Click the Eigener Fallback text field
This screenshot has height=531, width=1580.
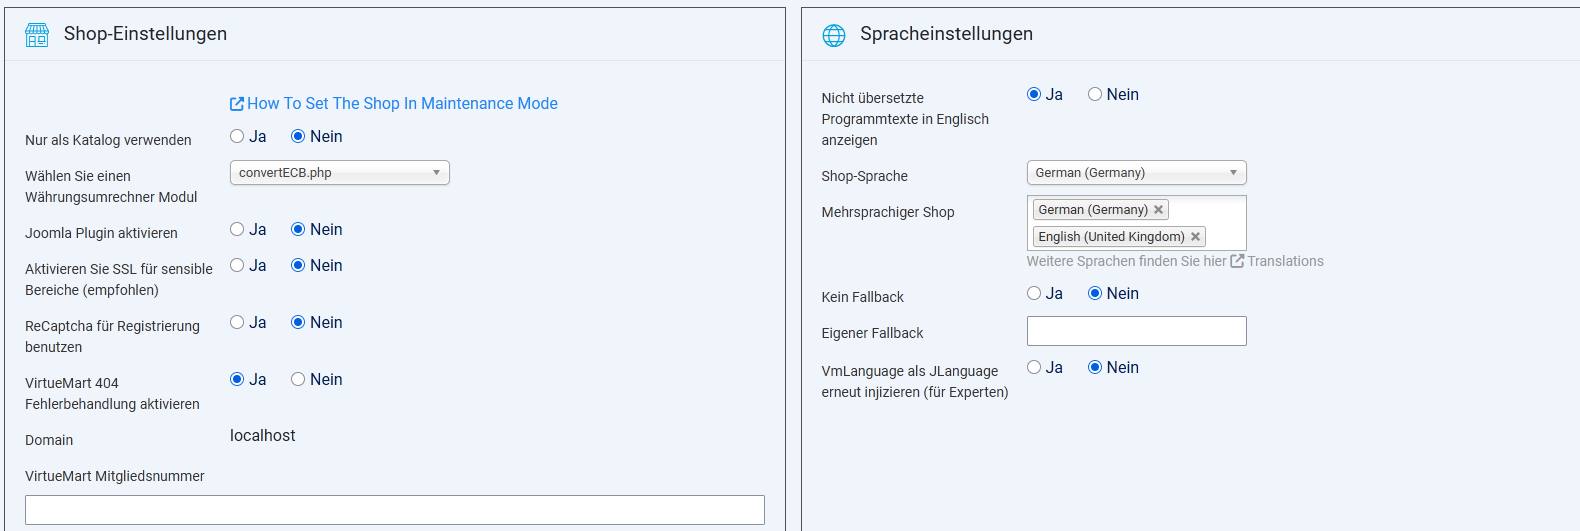pyautogui.click(x=1136, y=331)
